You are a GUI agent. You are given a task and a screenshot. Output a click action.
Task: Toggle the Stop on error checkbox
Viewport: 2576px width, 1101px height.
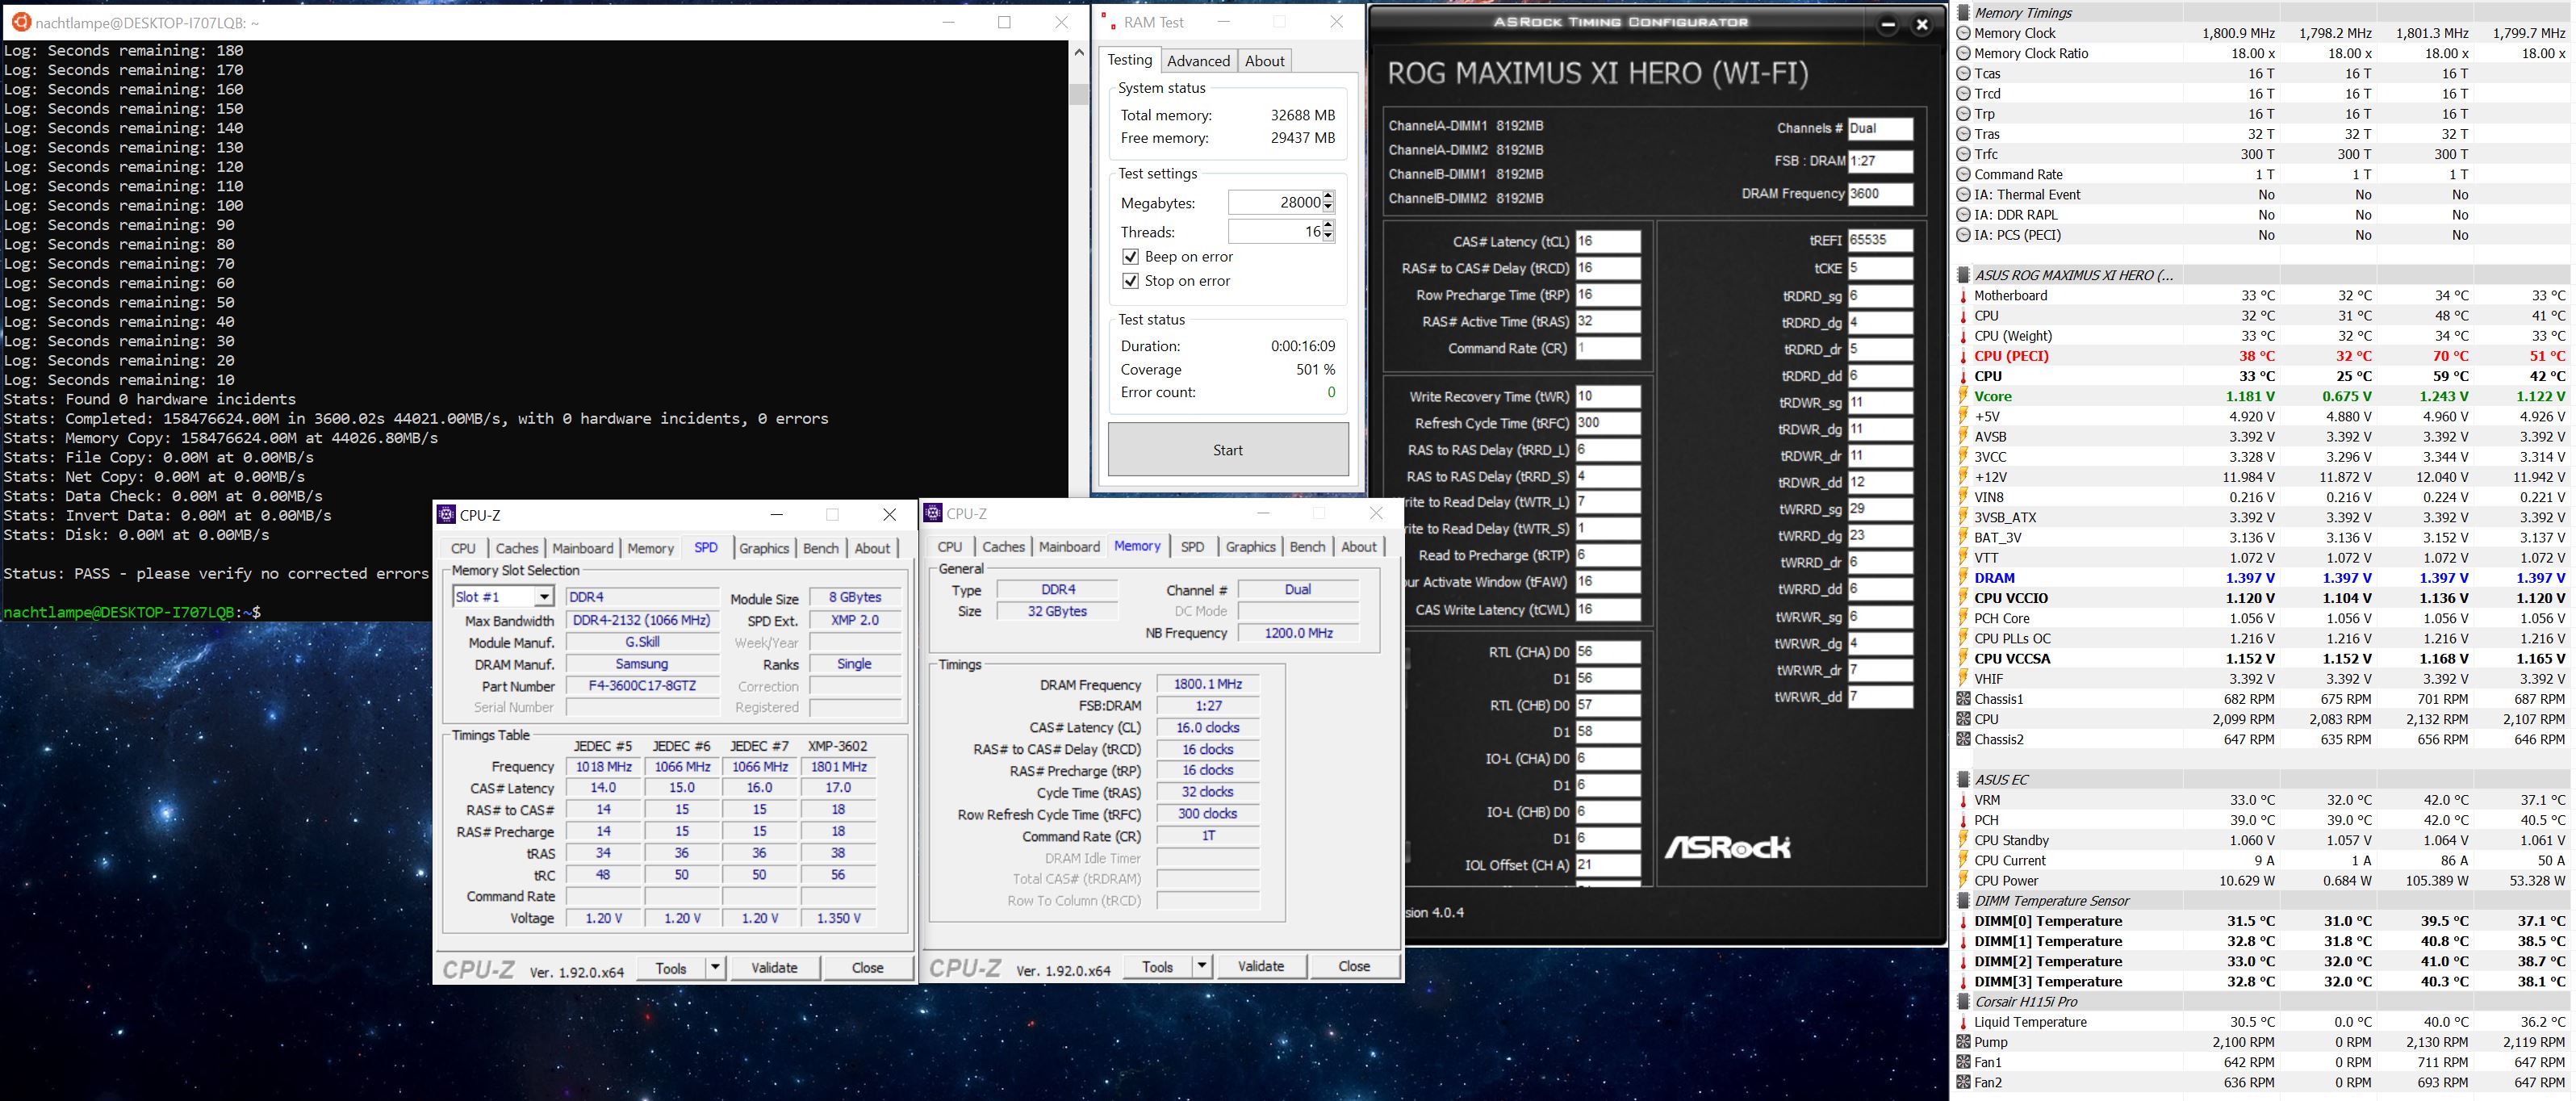coord(1130,281)
